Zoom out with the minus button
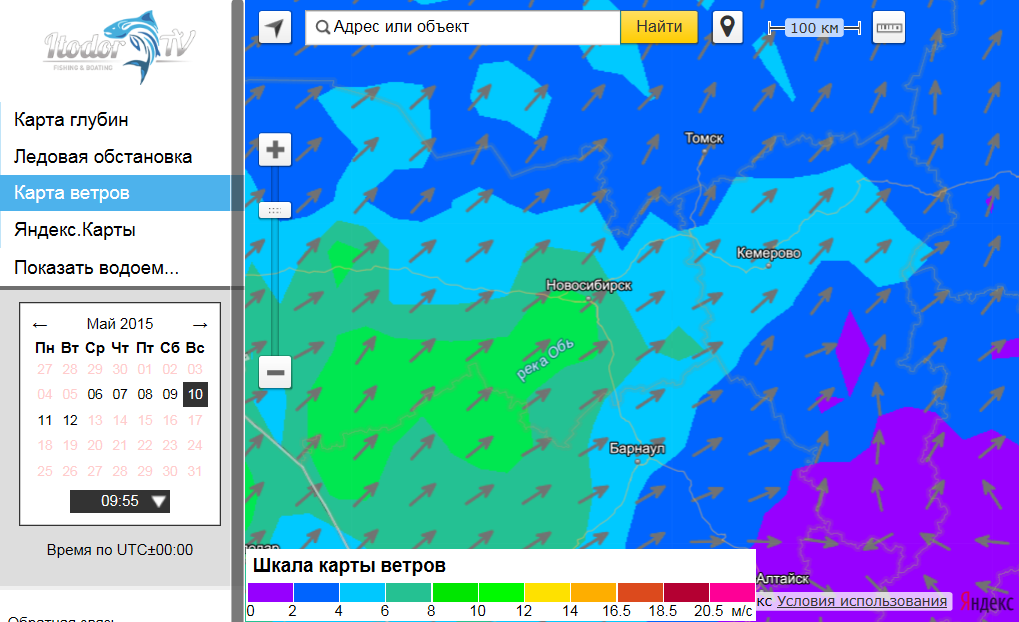This screenshot has height=622, width=1019. [275, 373]
